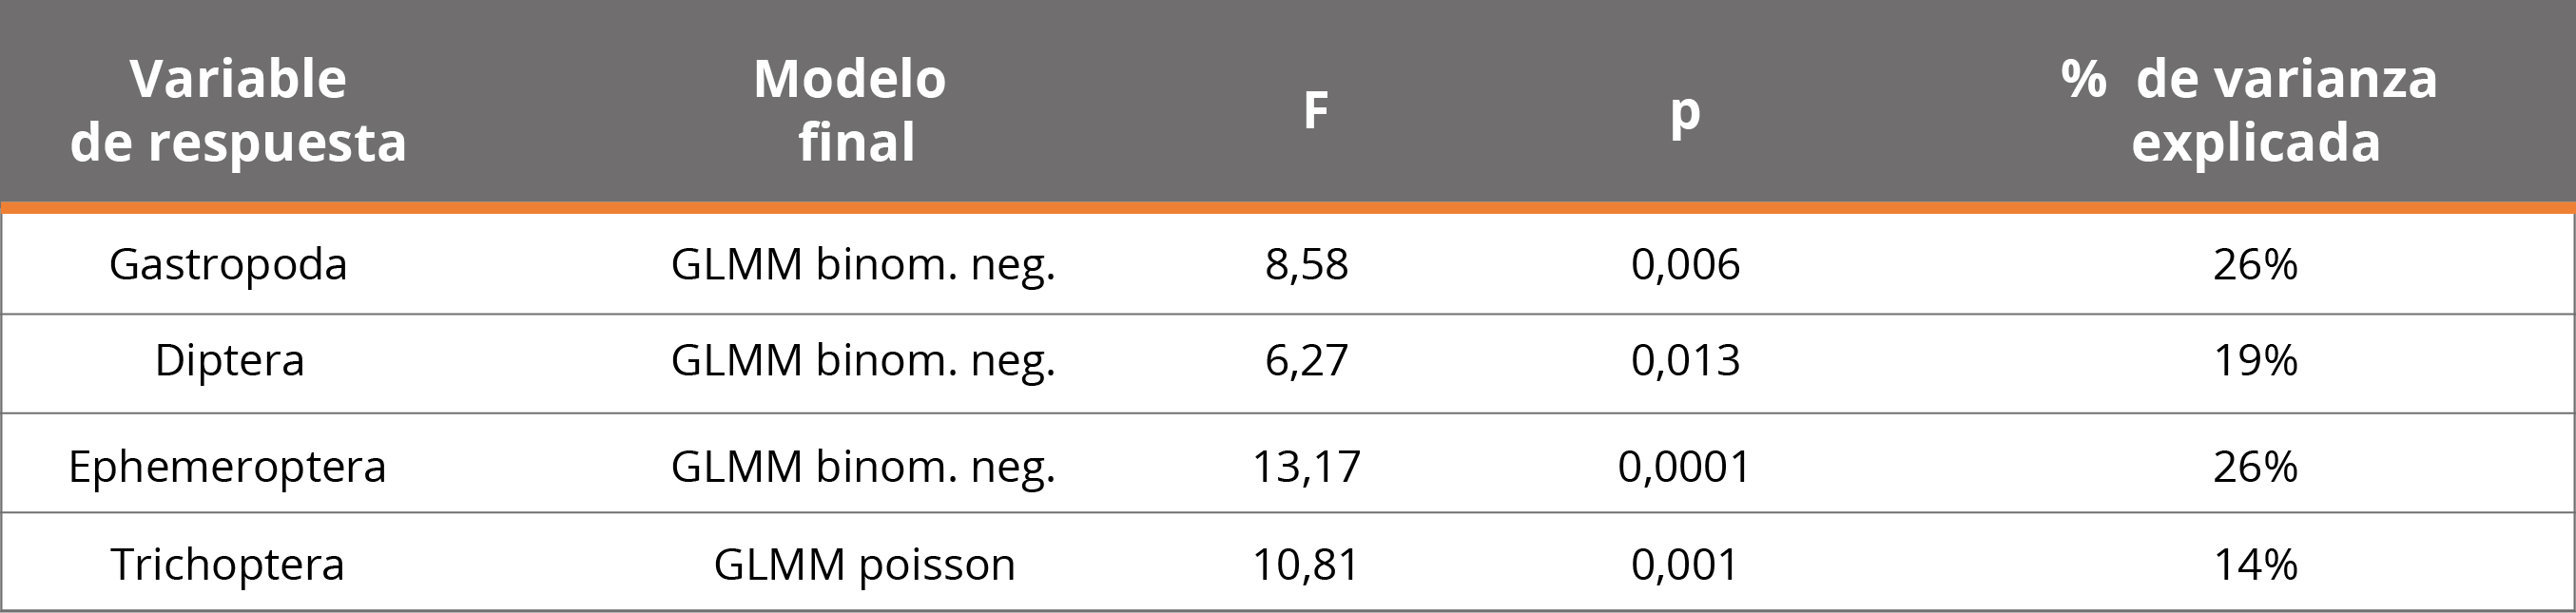Select the F value 6,27
Viewport: 2576px width, 613px height.
1306,361
